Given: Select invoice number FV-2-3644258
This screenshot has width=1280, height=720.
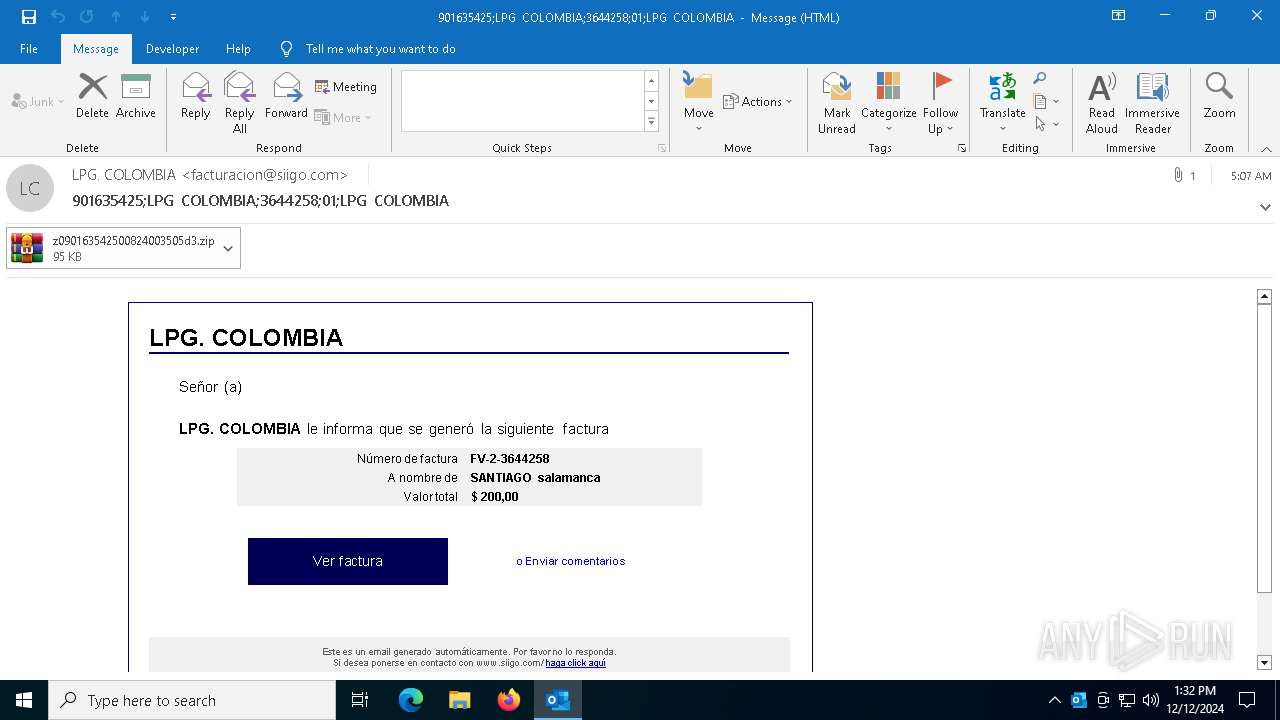Looking at the screenshot, I should [x=510, y=459].
